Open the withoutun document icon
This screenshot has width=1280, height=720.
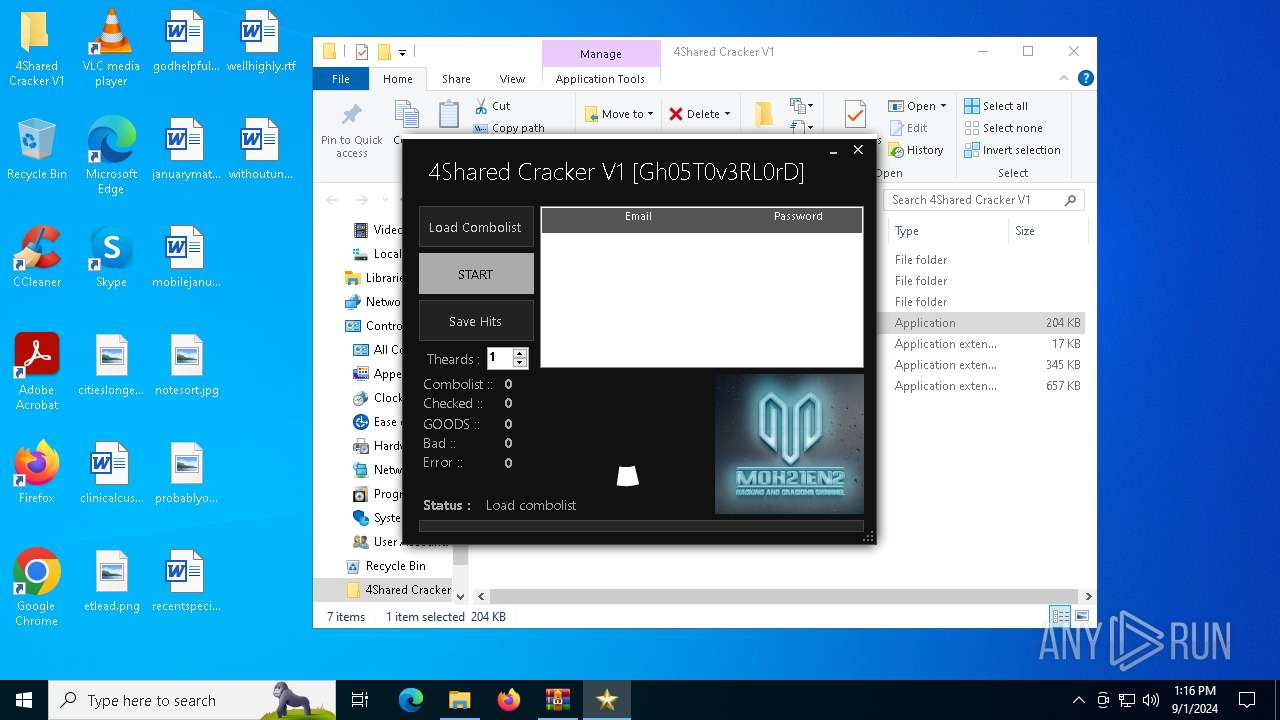click(260, 149)
